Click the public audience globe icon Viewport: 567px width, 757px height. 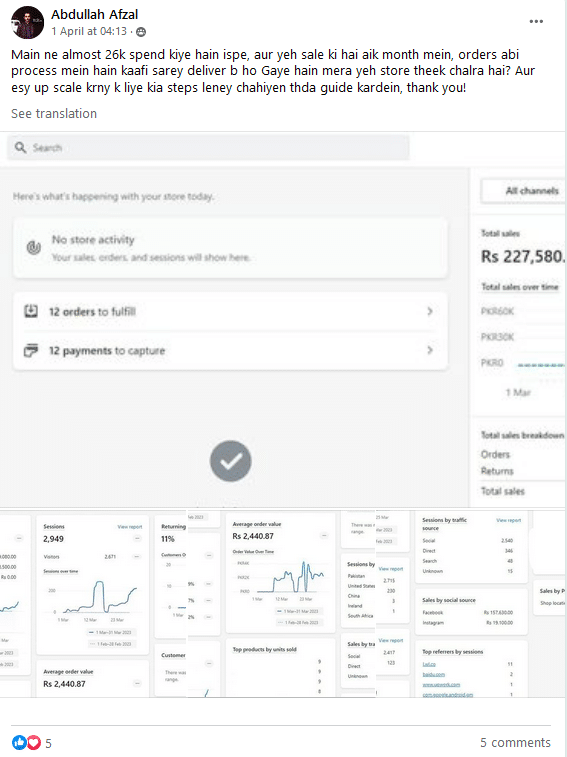tap(141, 32)
